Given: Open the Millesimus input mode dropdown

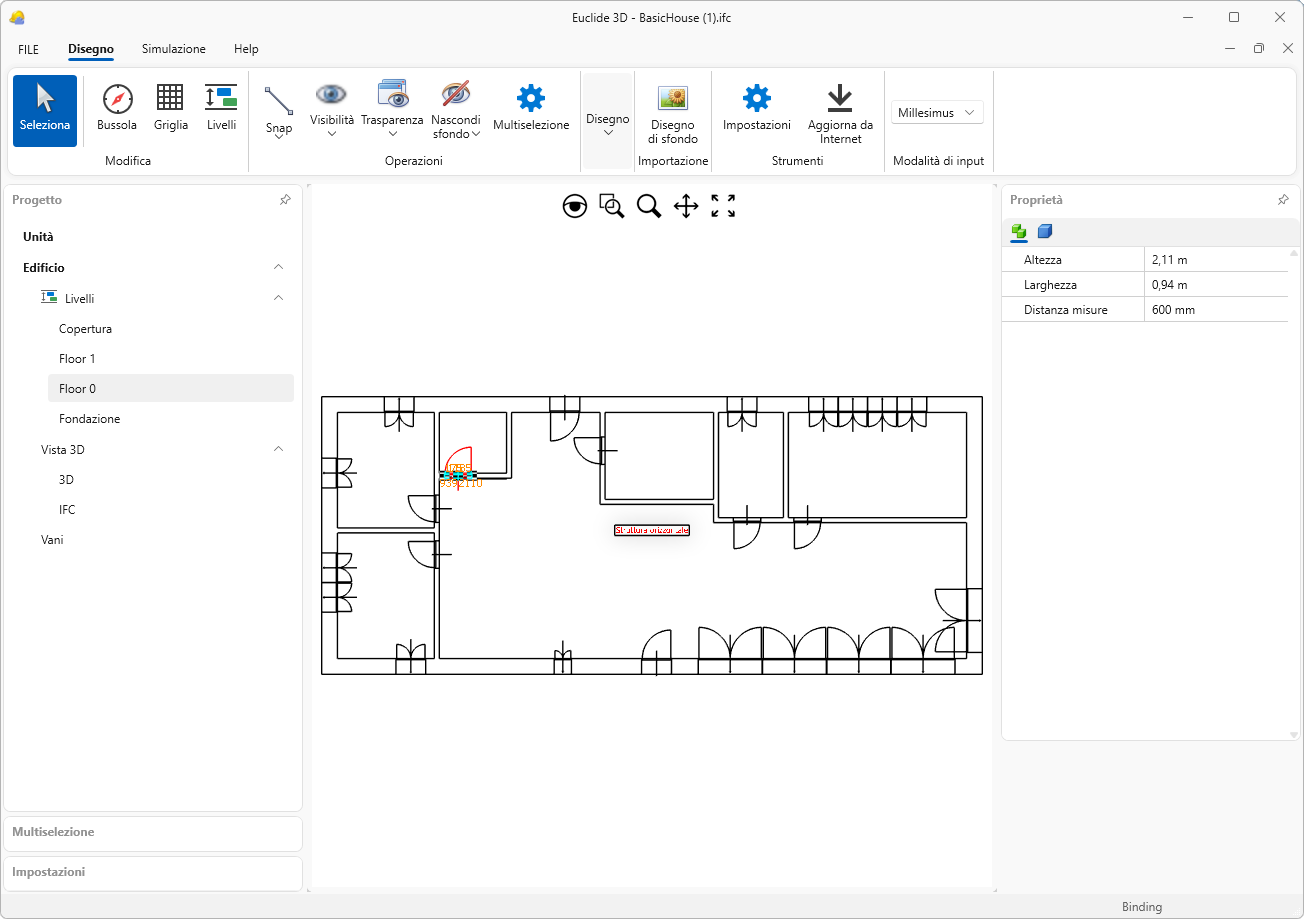Looking at the screenshot, I should tap(937, 113).
